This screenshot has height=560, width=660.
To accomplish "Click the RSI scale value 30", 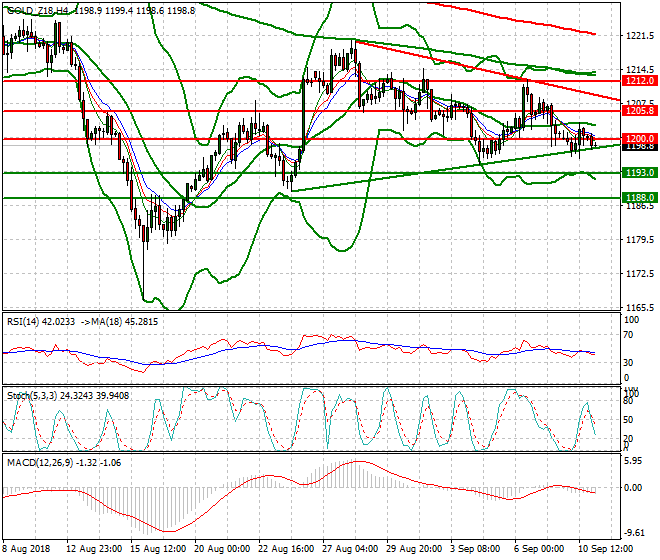I will tap(628, 363).
